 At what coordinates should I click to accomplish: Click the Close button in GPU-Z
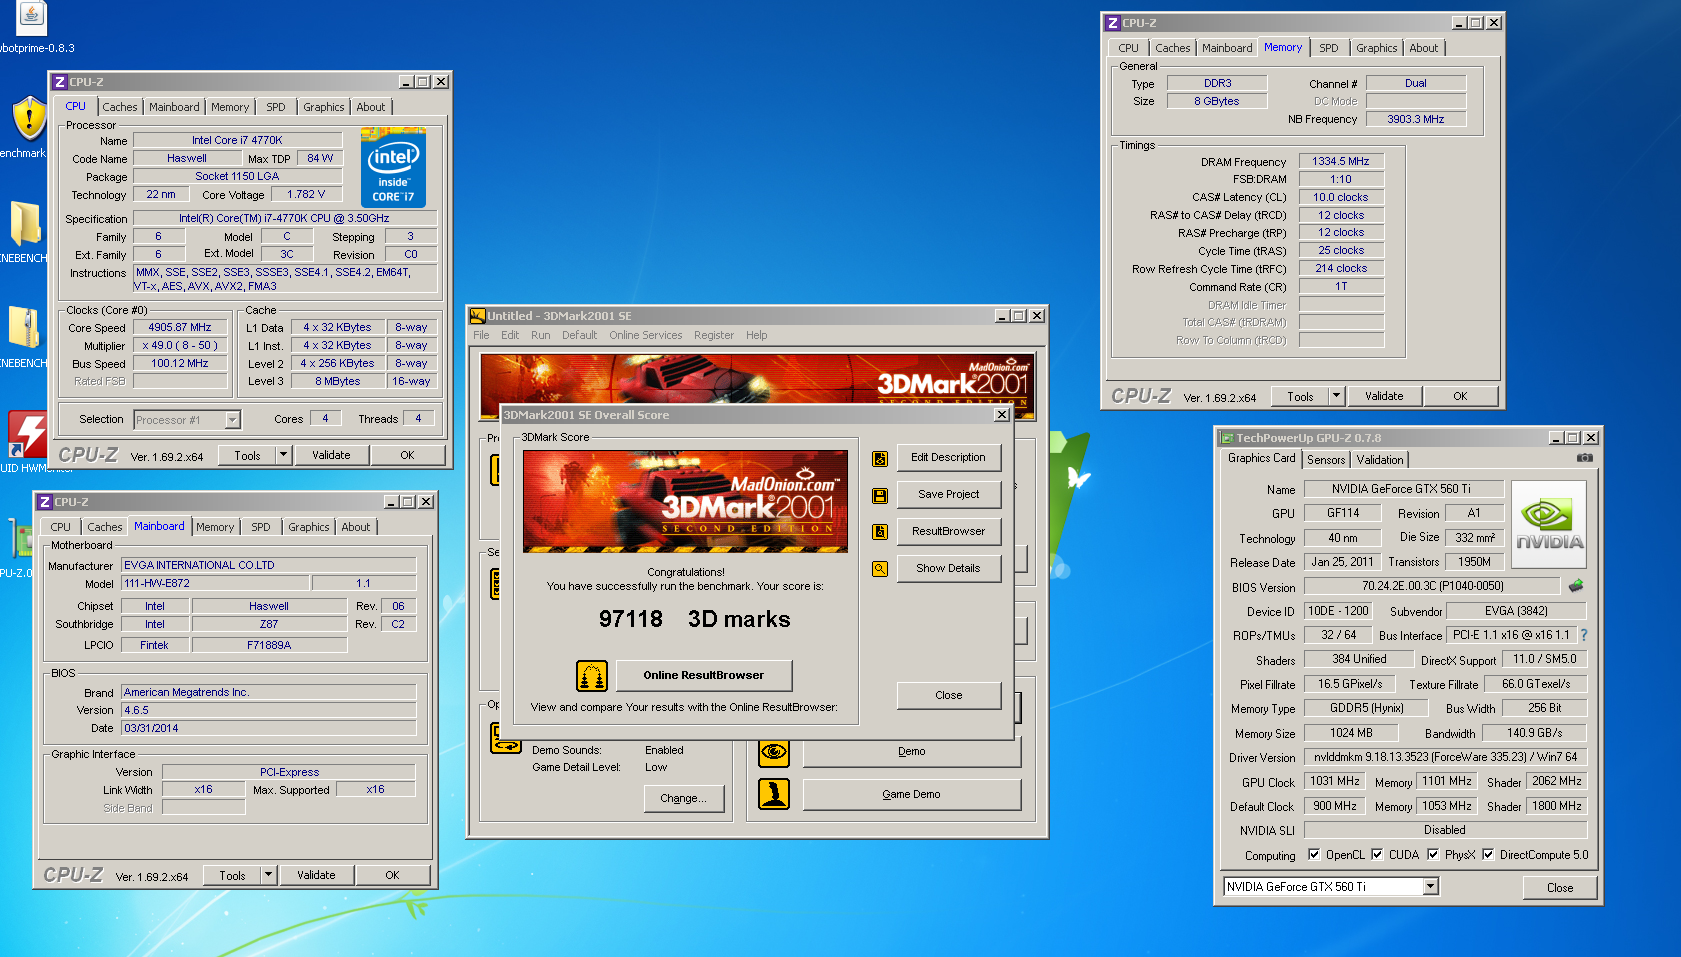tap(1559, 888)
